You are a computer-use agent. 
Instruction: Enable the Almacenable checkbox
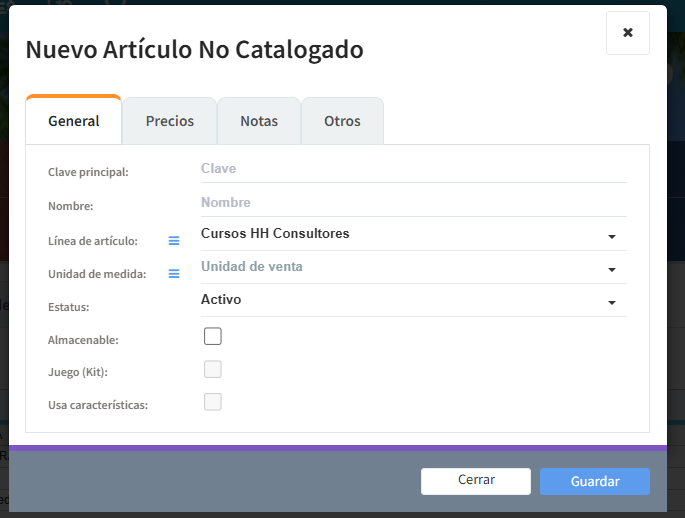(212, 336)
